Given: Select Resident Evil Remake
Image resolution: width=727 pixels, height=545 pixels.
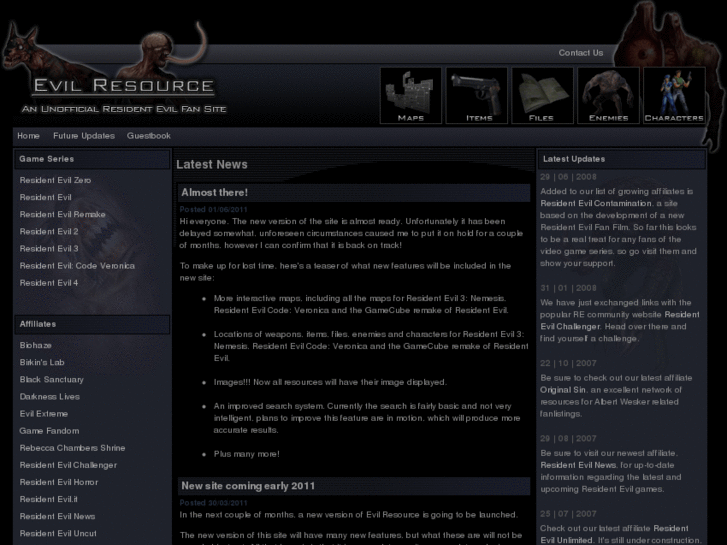Looking at the screenshot, I should (x=63, y=214).
